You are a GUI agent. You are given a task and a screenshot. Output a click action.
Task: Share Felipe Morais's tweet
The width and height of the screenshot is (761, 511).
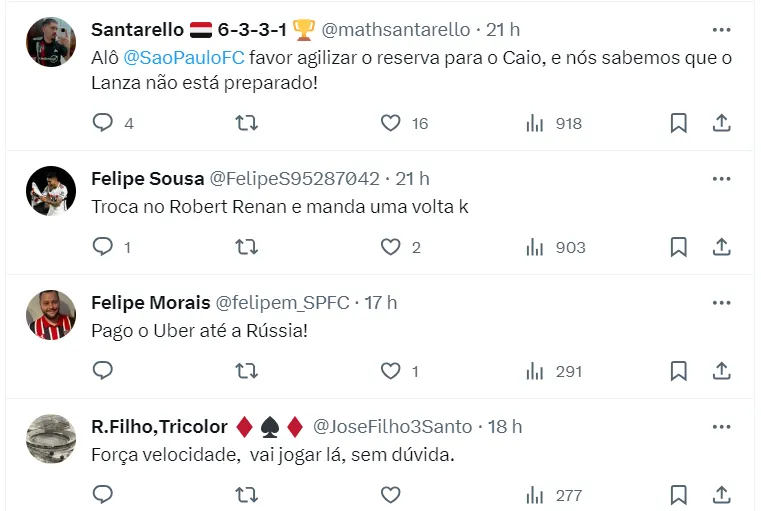(x=721, y=371)
